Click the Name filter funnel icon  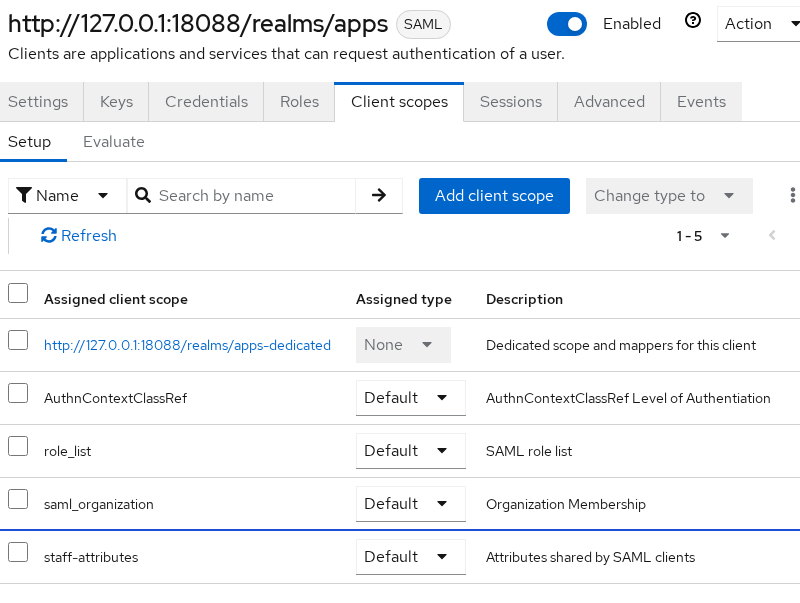pyautogui.click(x=24, y=195)
